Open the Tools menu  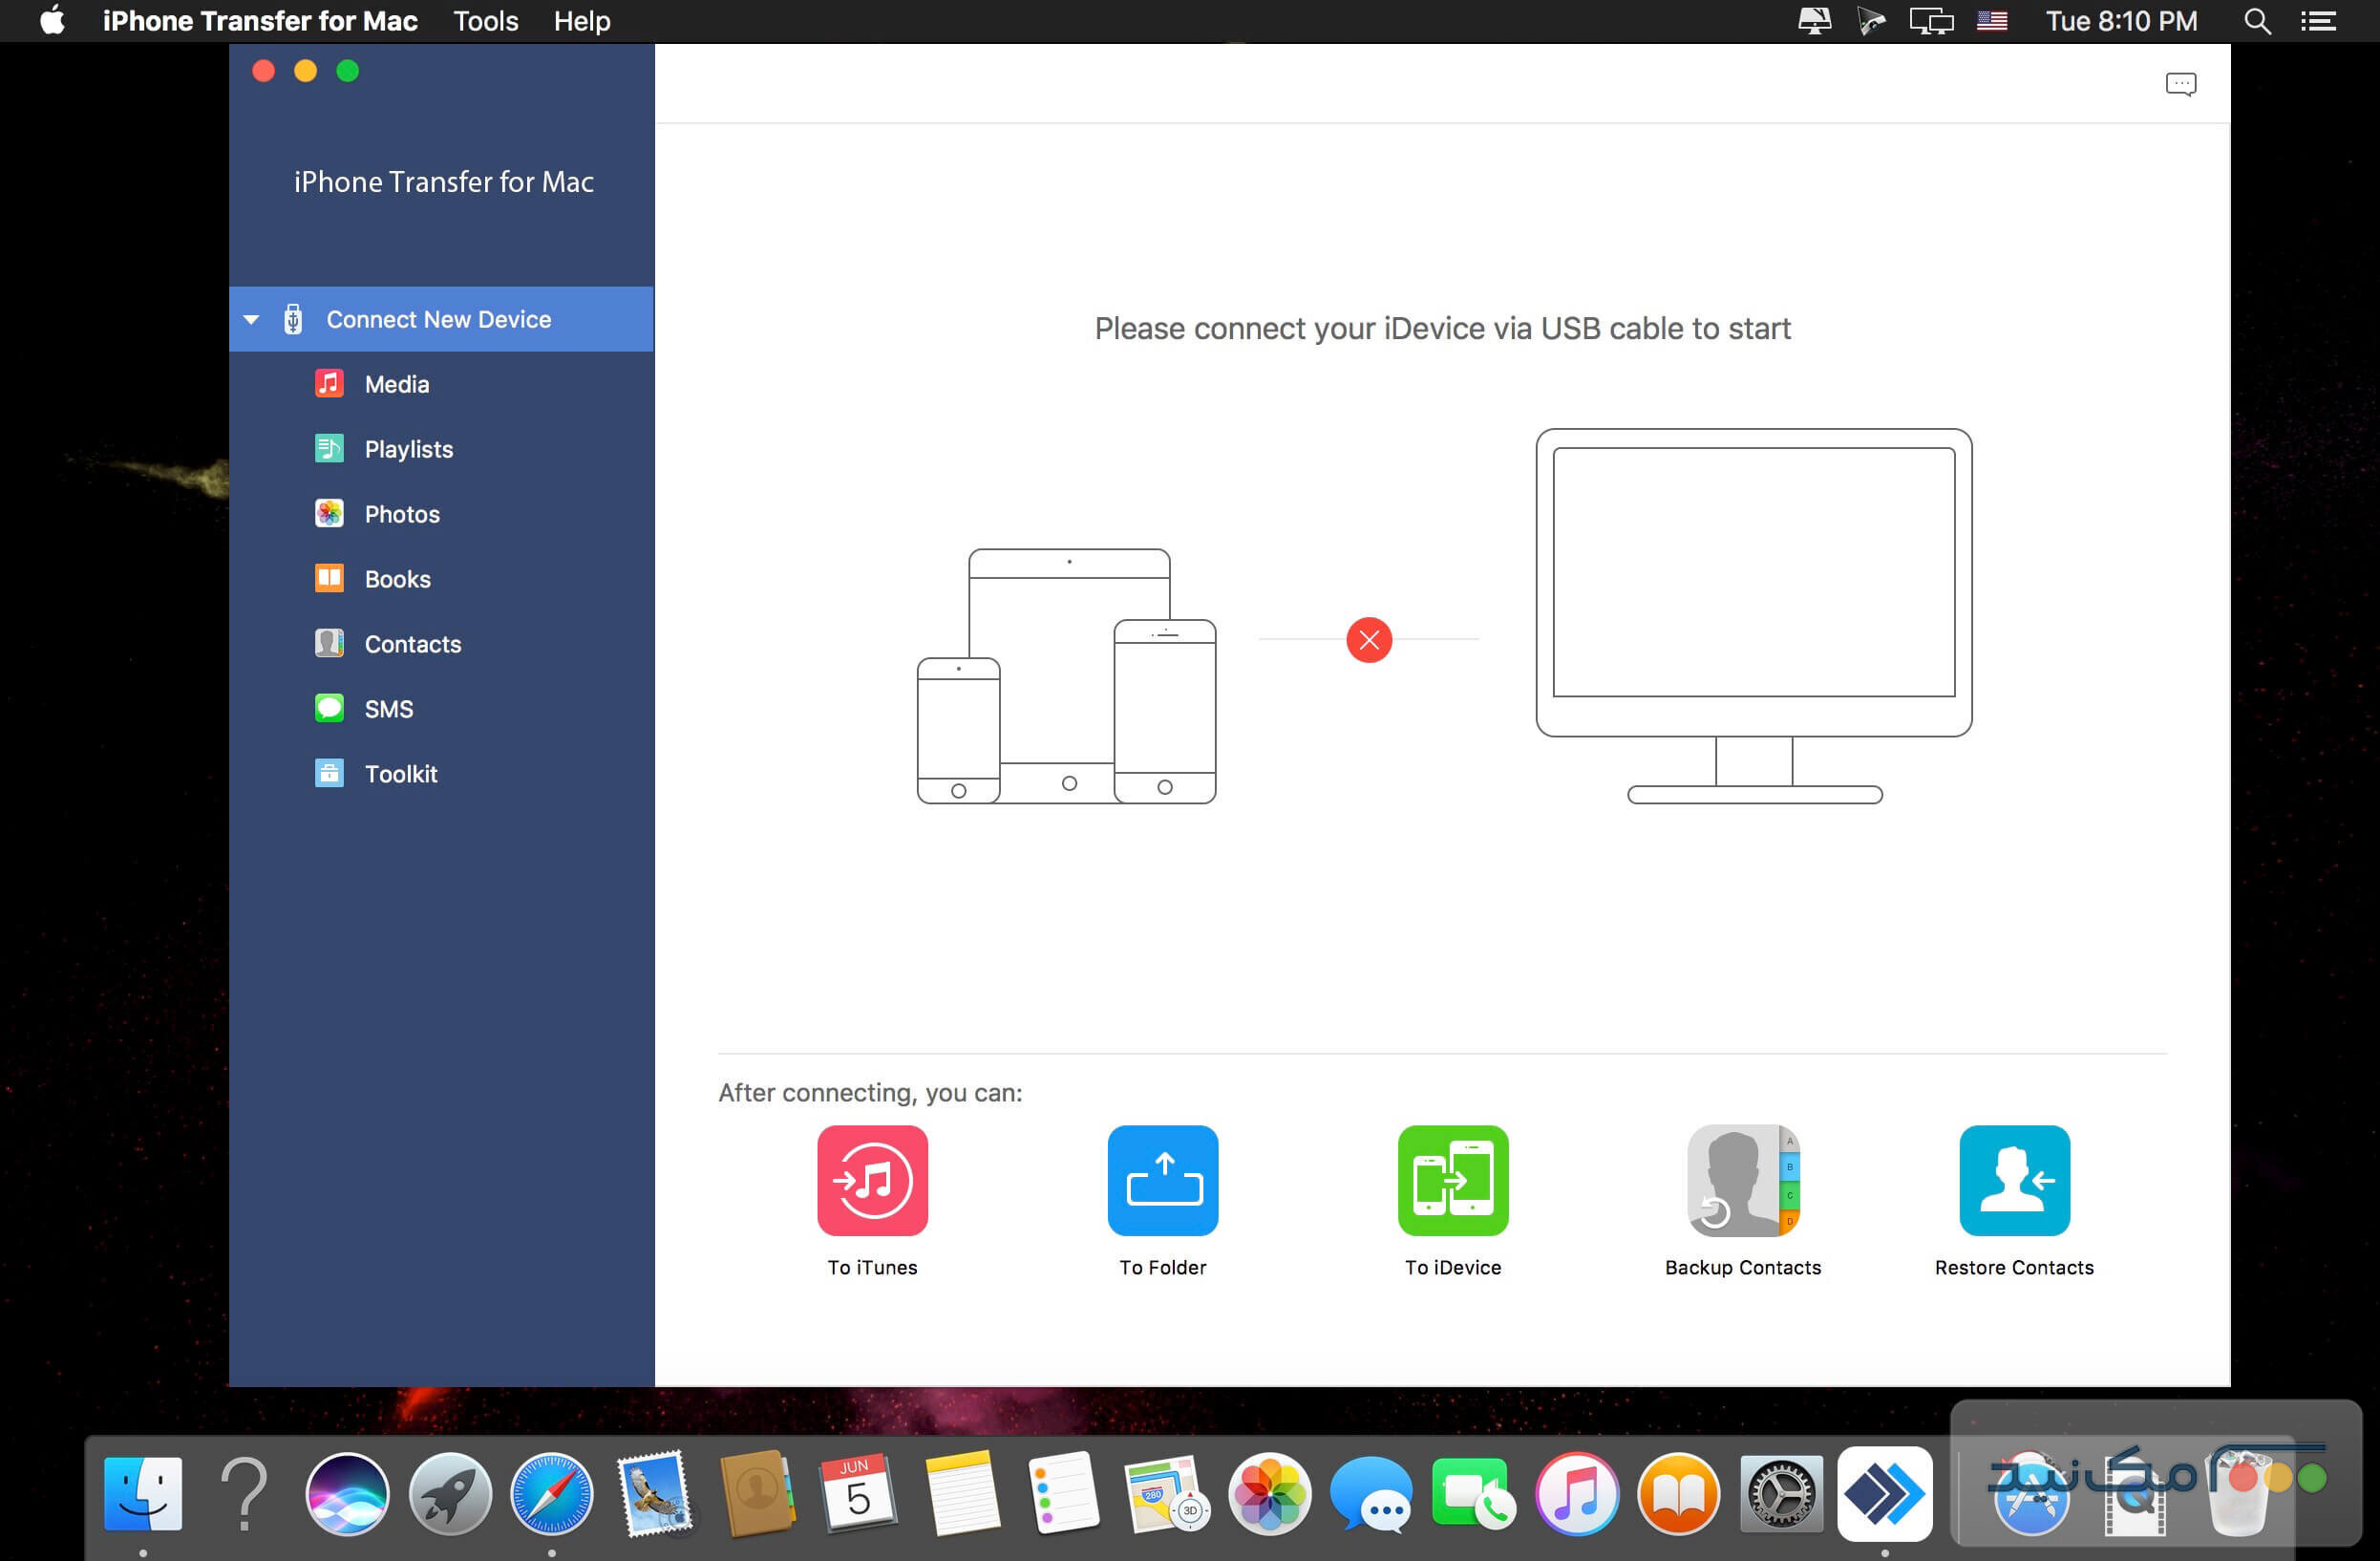point(485,21)
